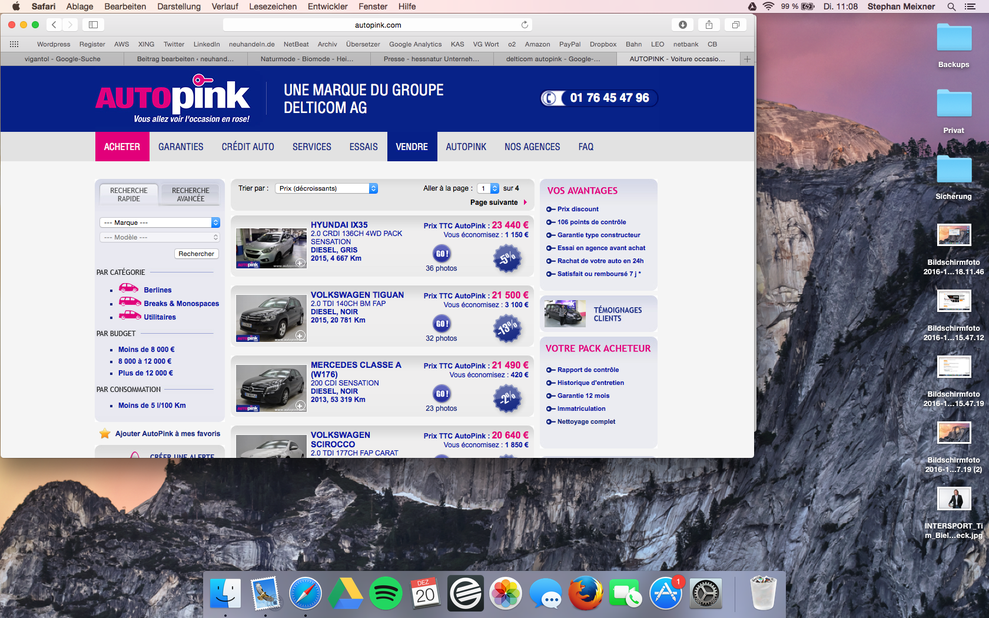Open Google Drive in the Dock
This screenshot has height=618, width=989.
point(346,593)
